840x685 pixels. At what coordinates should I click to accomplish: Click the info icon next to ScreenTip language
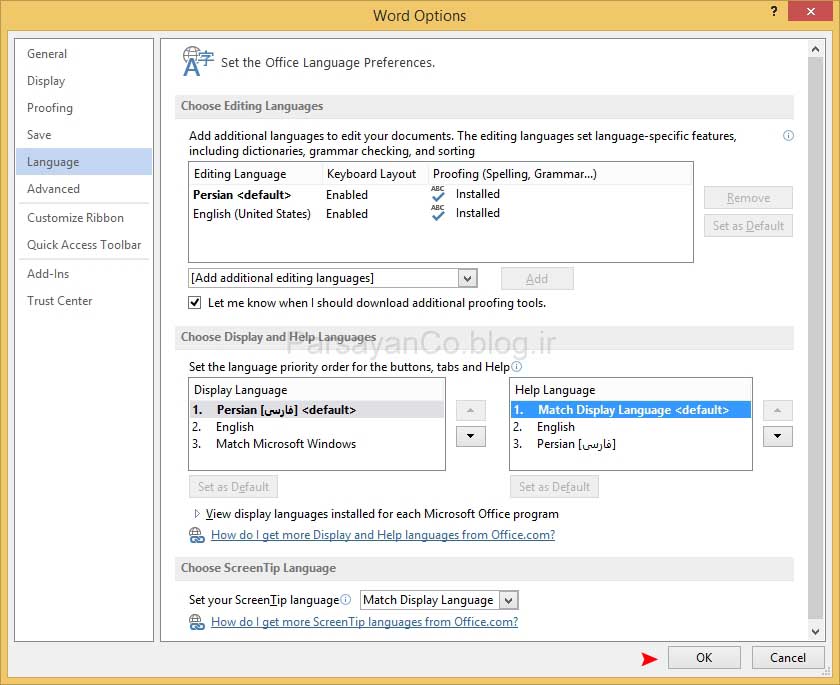(346, 600)
